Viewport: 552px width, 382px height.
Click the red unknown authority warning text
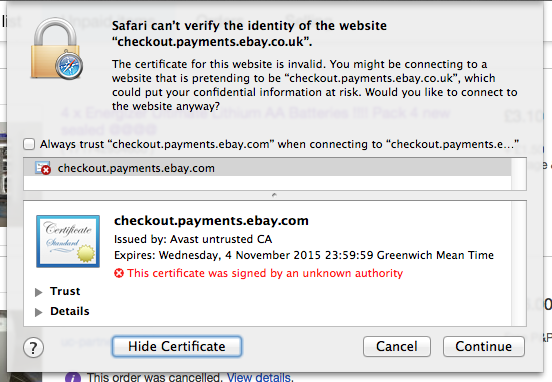pyautogui.click(x=265, y=273)
